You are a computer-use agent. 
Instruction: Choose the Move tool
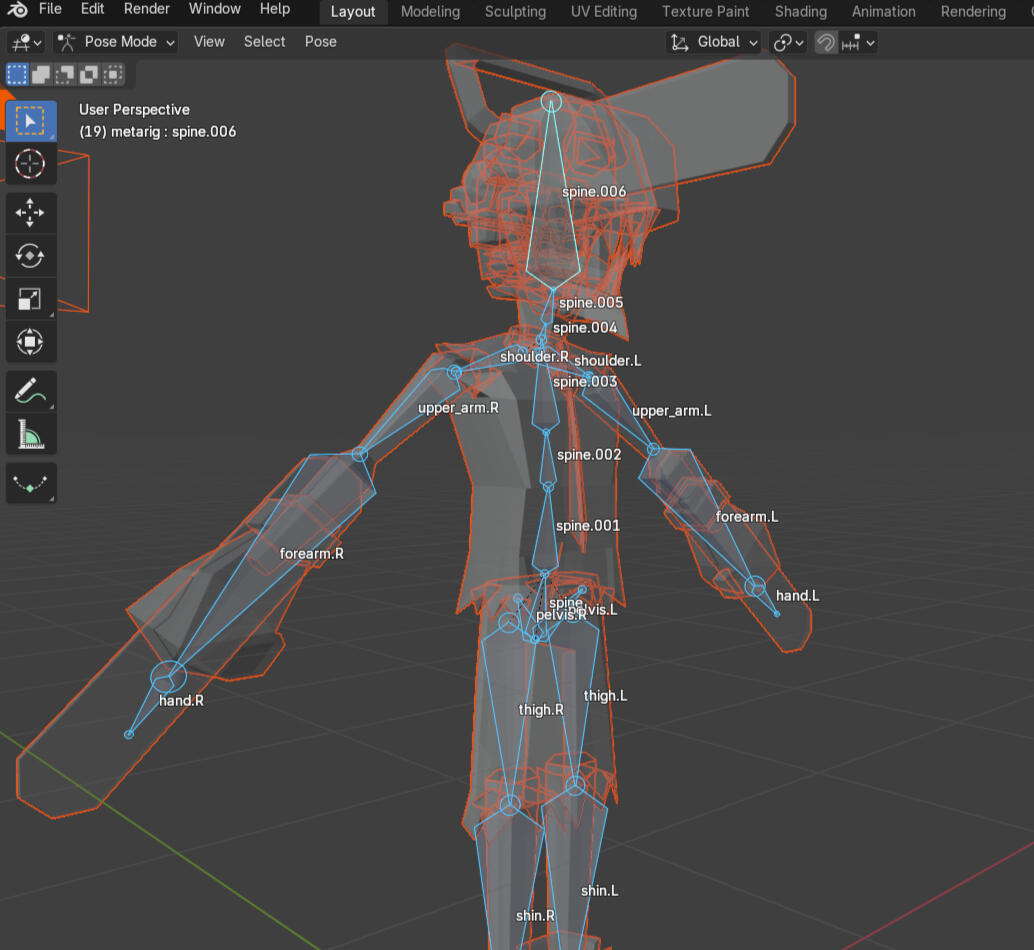pos(30,213)
